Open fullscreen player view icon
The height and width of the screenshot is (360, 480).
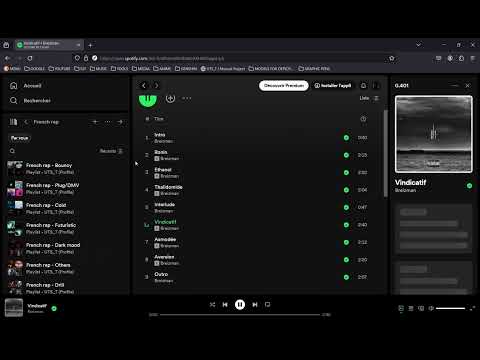coord(472,308)
